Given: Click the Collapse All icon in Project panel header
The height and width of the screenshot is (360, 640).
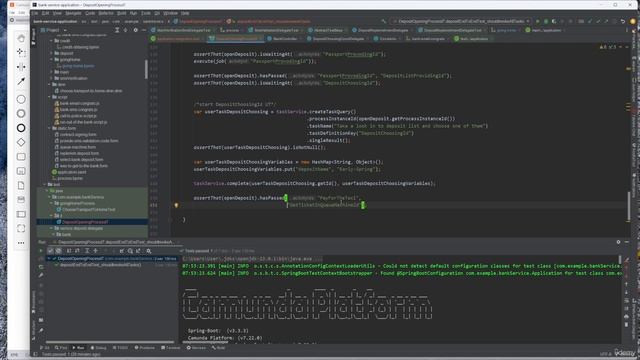Looking at the screenshot, I should [x=126, y=30].
